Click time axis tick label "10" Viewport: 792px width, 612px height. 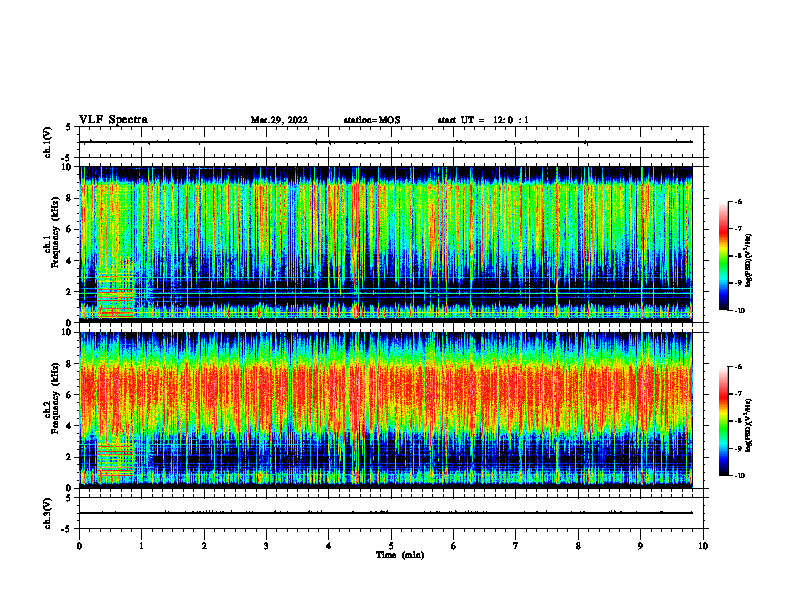point(703,546)
